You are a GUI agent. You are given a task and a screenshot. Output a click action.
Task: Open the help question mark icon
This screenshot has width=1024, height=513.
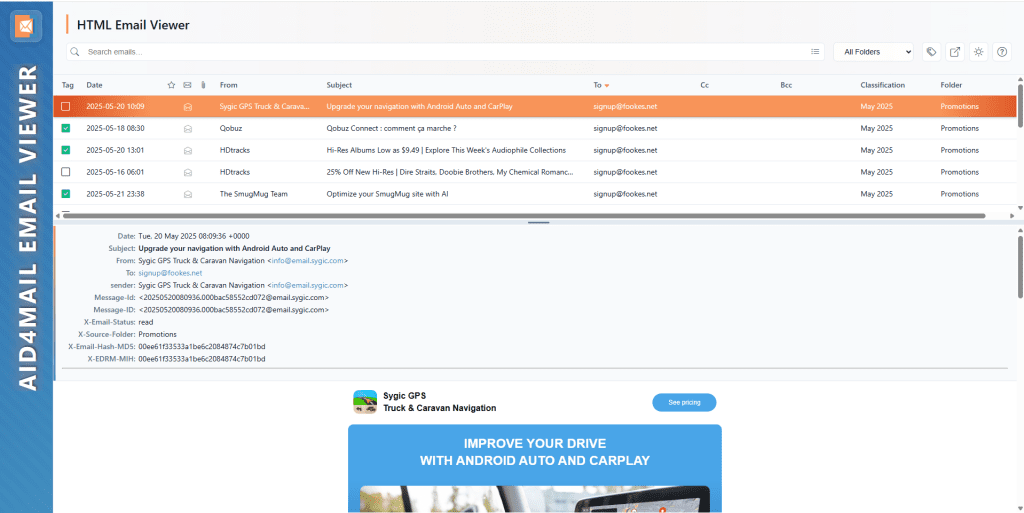tap(1002, 52)
